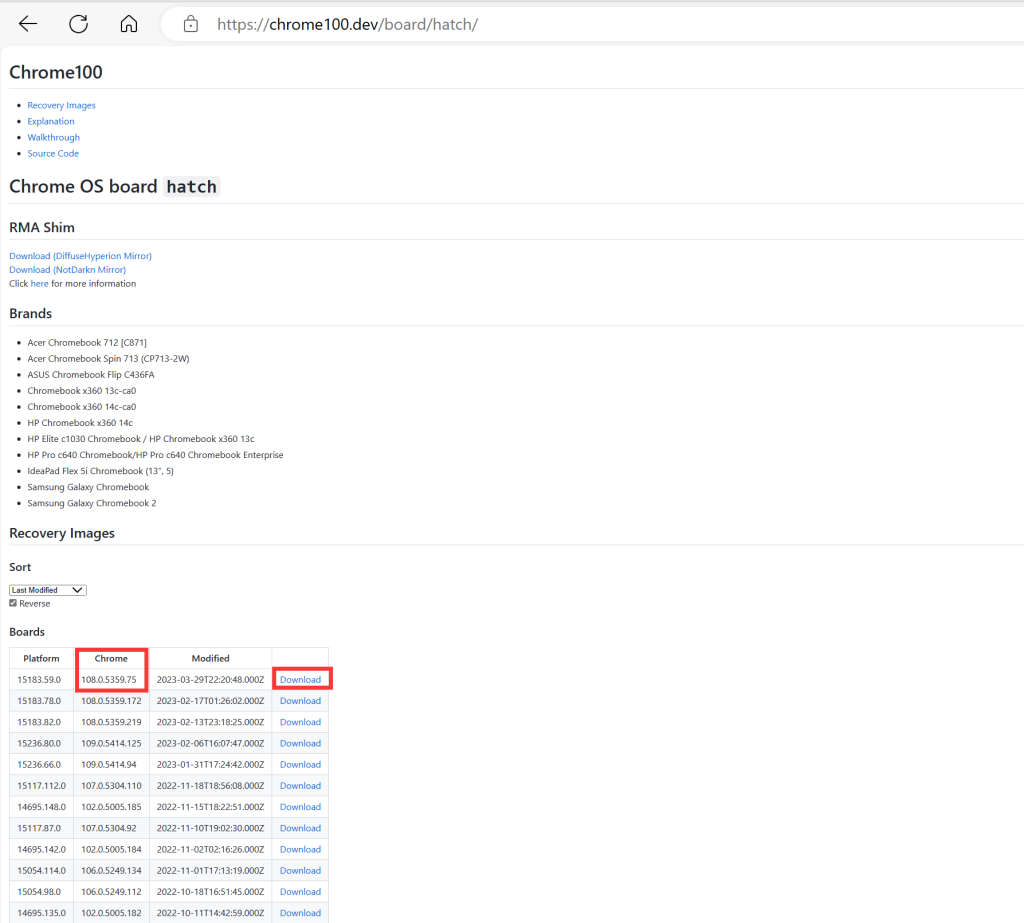This screenshot has height=923, width=1024.
Task: Select Chrome version 108.0.5359.75 cell
Action: click(x=109, y=679)
